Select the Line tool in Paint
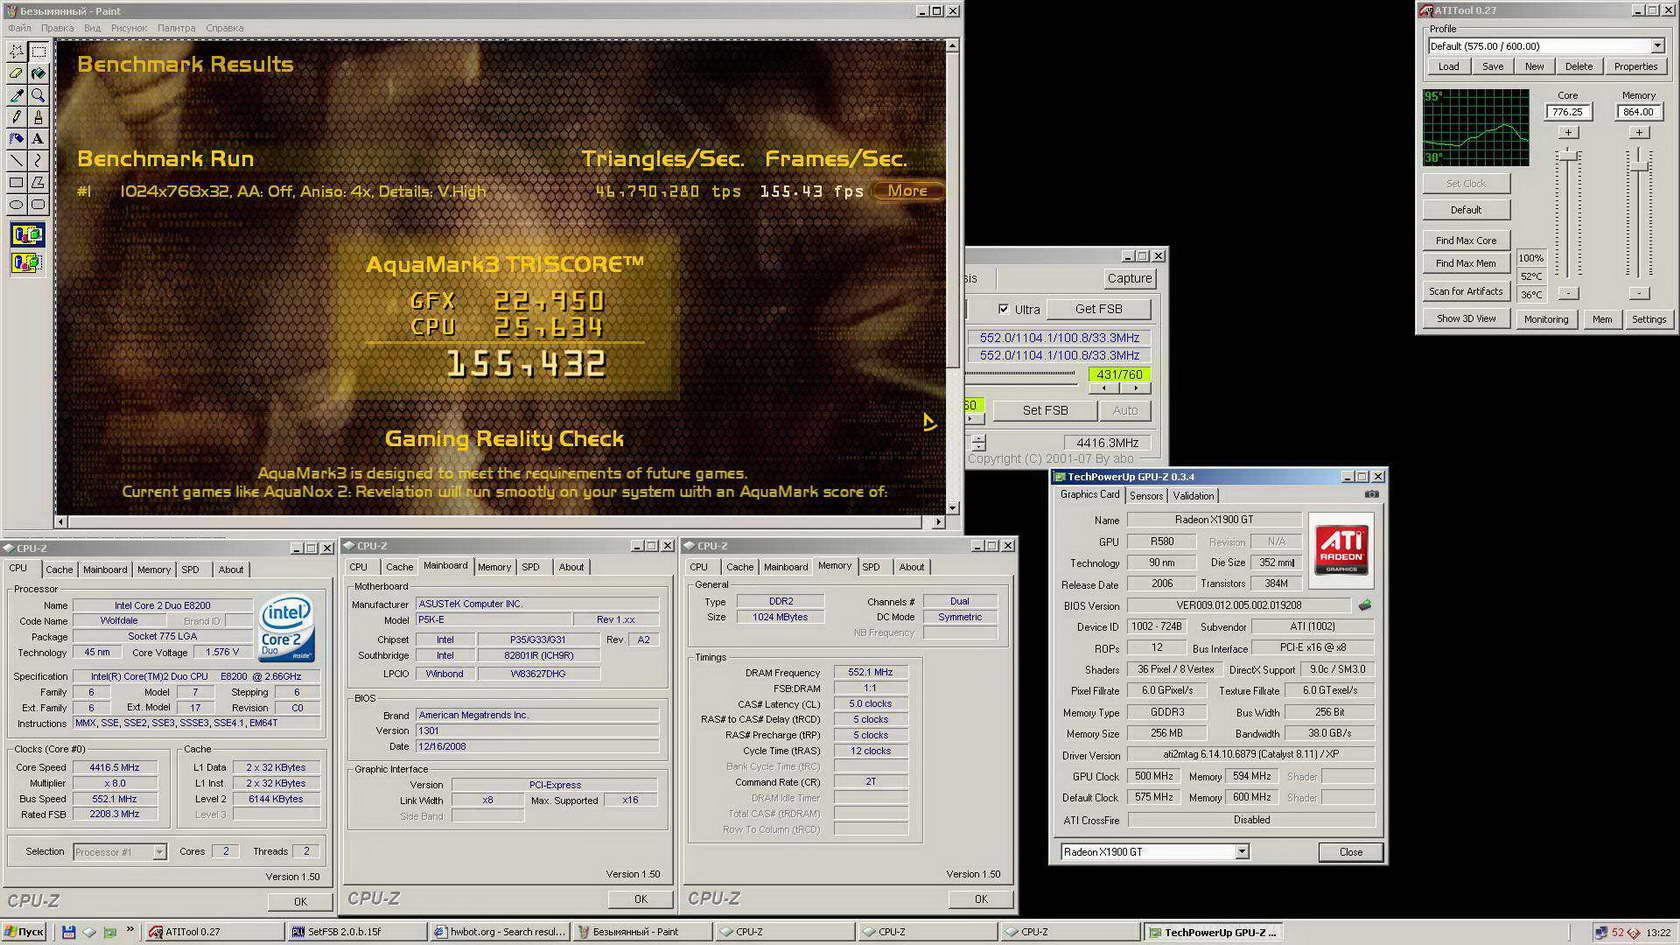The height and width of the screenshot is (945, 1680). pyautogui.click(x=16, y=160)
